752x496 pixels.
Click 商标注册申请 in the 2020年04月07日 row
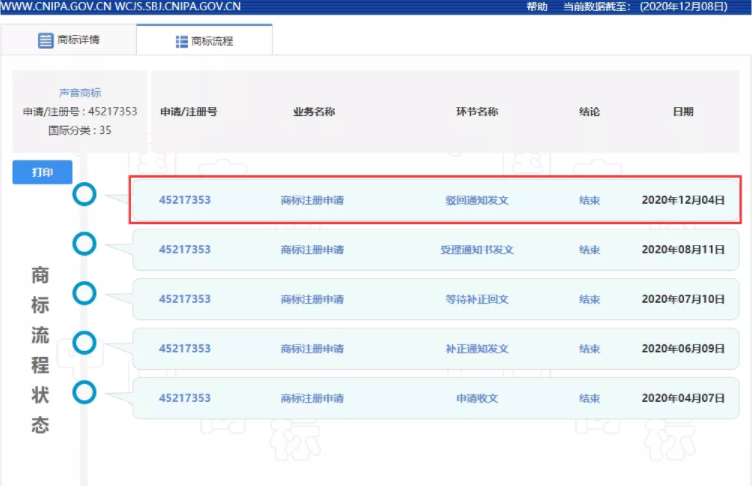point(312,398)
